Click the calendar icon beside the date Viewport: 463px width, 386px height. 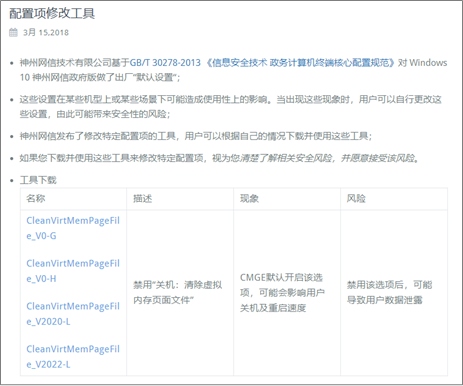point(13,32)
